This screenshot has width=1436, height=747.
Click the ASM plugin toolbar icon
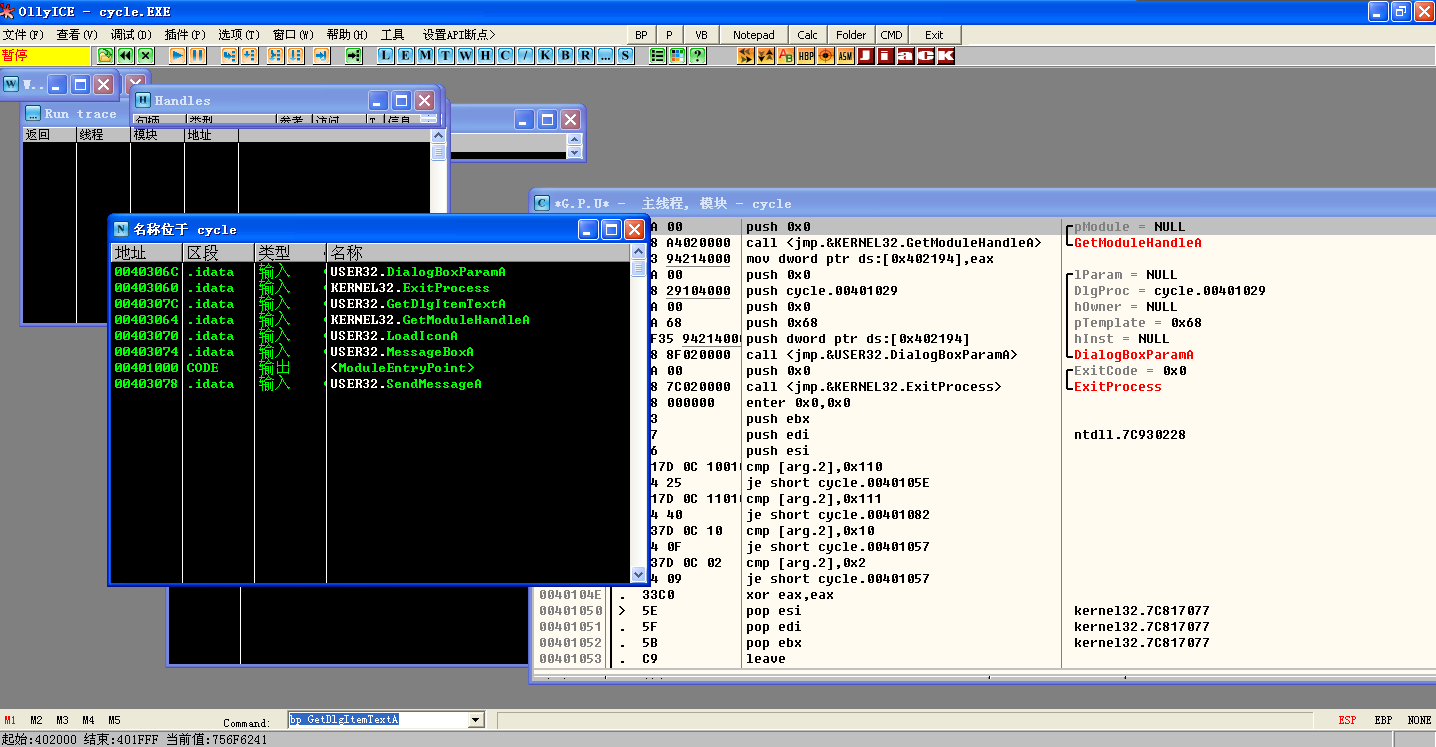[846, 56]
